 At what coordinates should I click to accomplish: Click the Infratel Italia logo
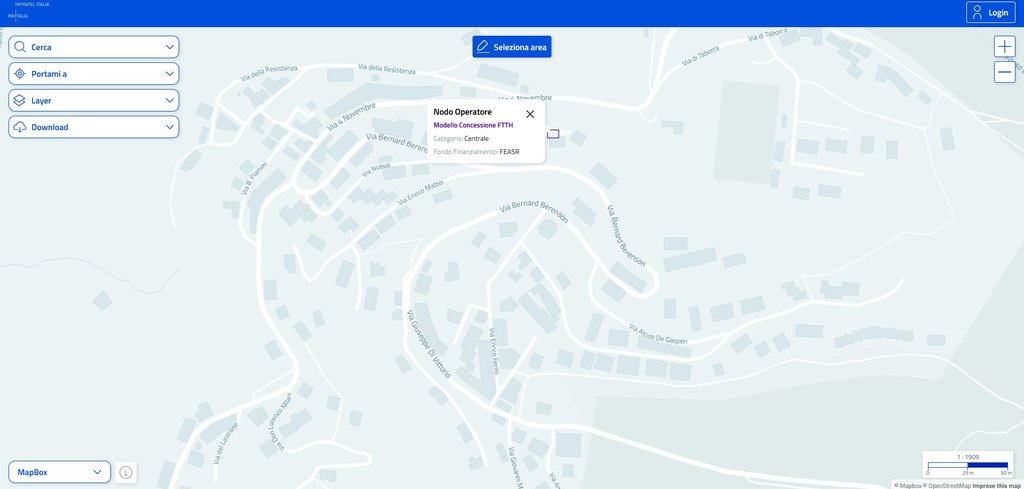click(x=30, y=10)
